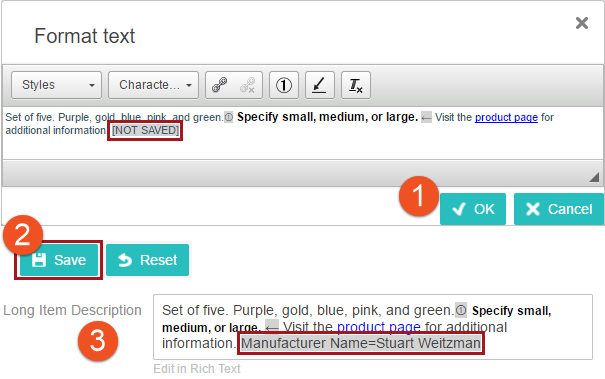Viewport: 605px width, 379px height.
Task: Click product page link in Long Item Description
Action: (379, 327)
